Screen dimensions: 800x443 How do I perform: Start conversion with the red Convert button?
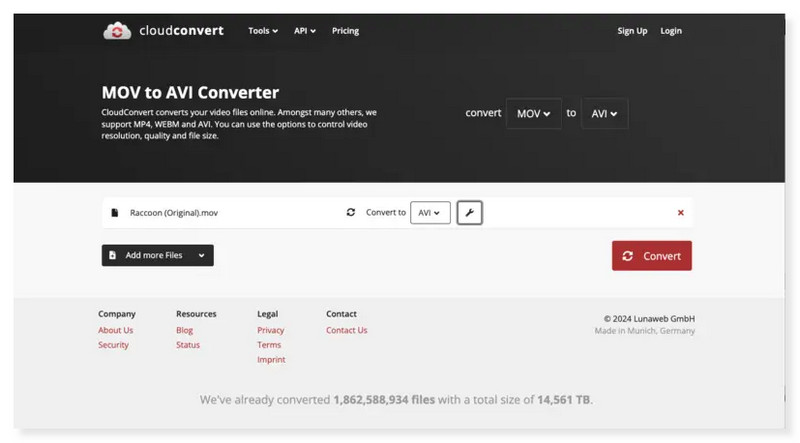652,256
